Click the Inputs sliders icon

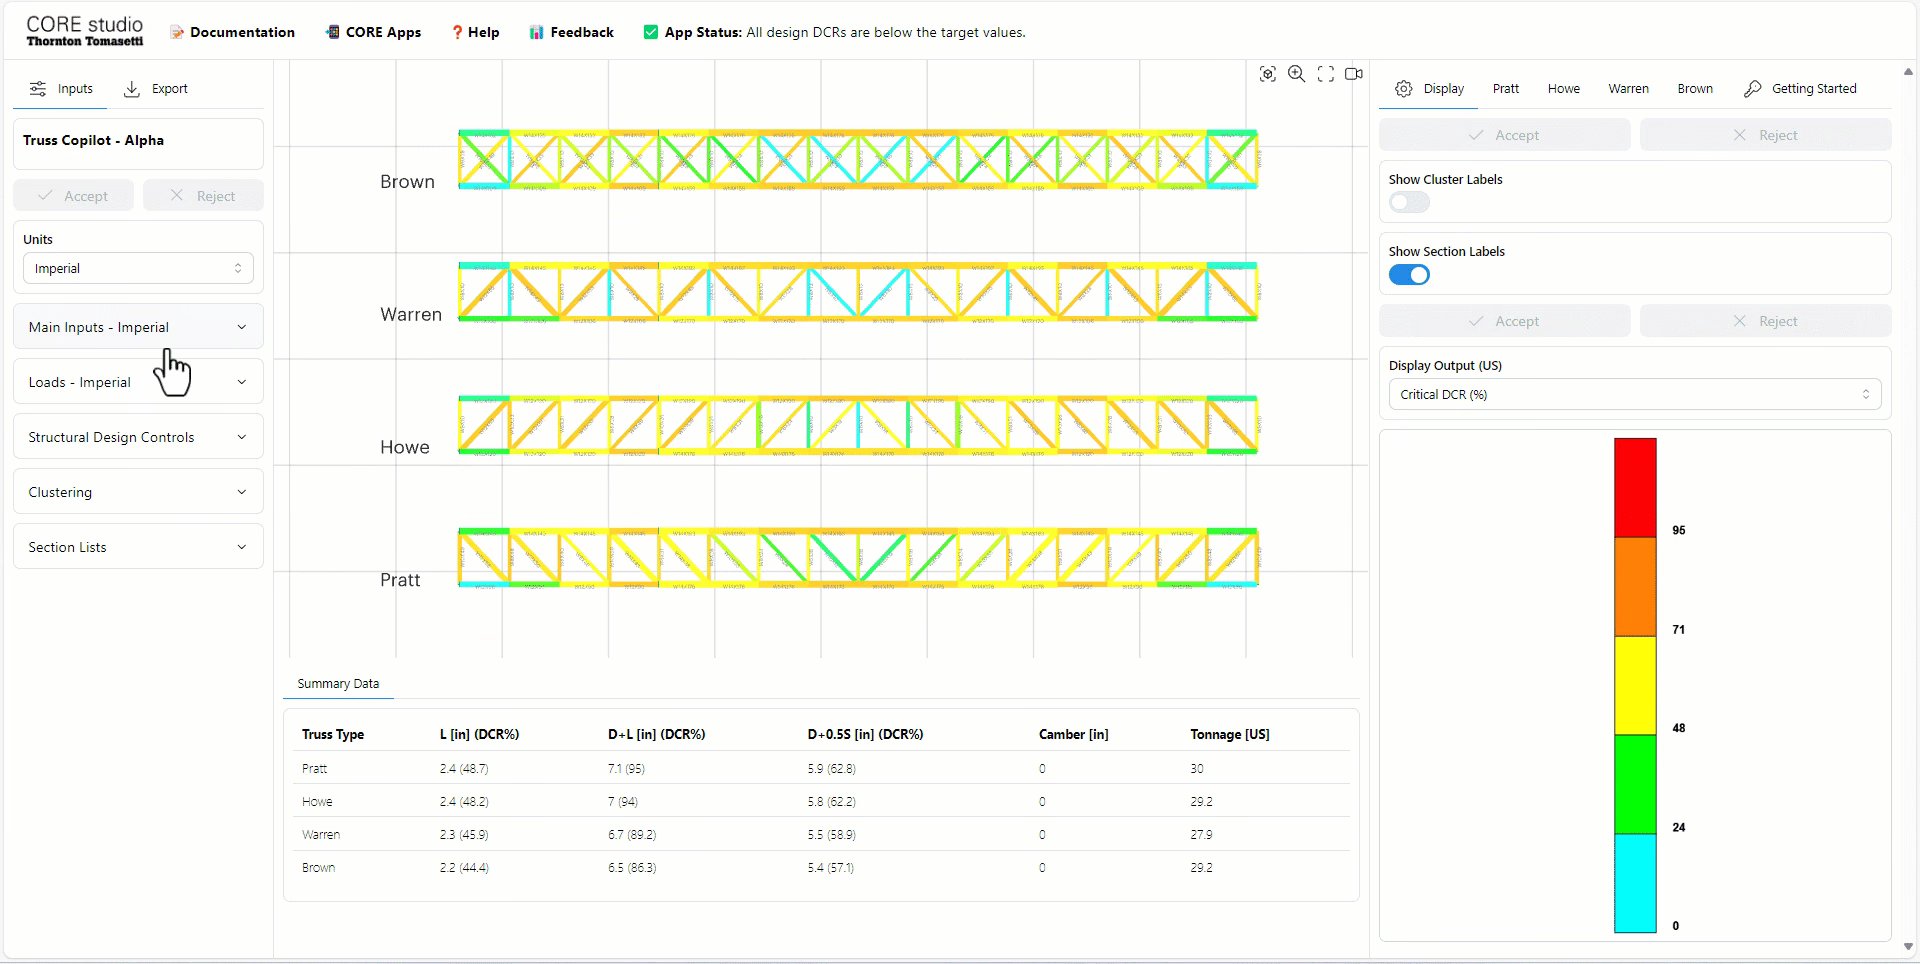38,89
